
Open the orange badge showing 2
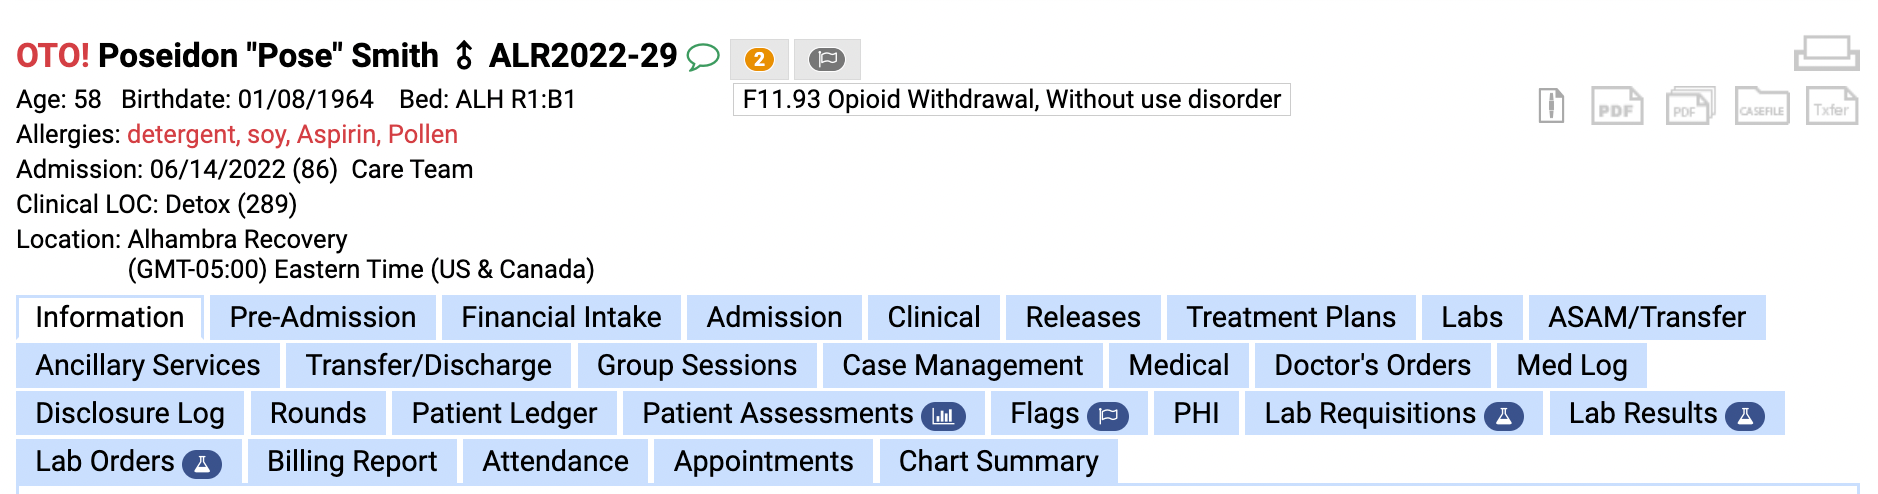tap(759, 59)
